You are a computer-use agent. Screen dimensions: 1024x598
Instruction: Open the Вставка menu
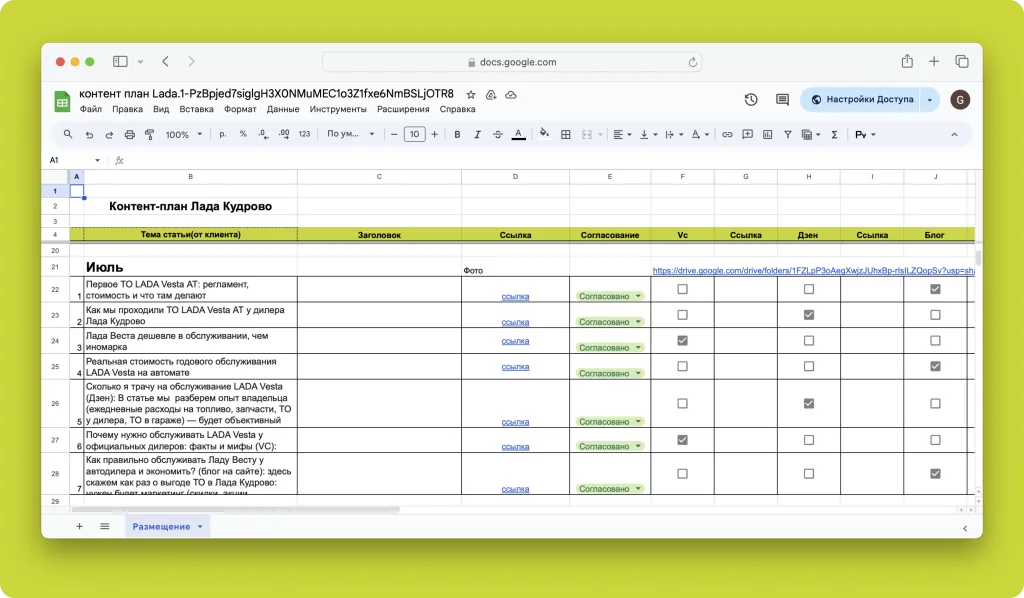tap(197, 109)
